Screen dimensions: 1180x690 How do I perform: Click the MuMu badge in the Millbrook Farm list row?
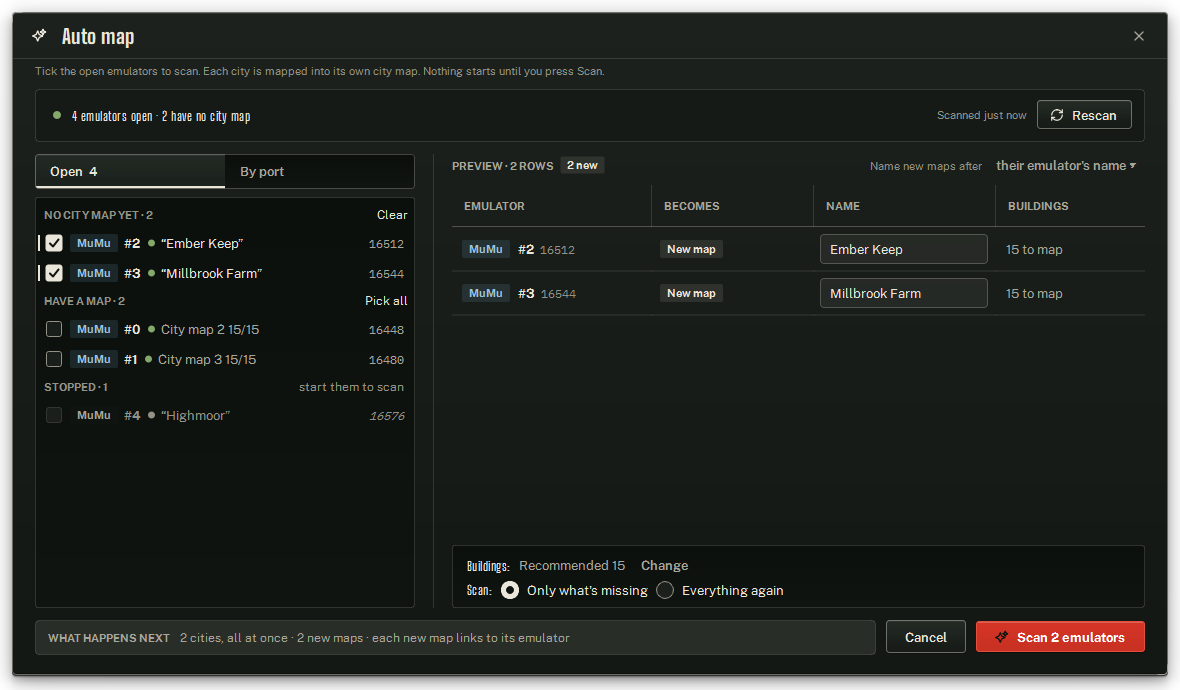tap(93, 273)
